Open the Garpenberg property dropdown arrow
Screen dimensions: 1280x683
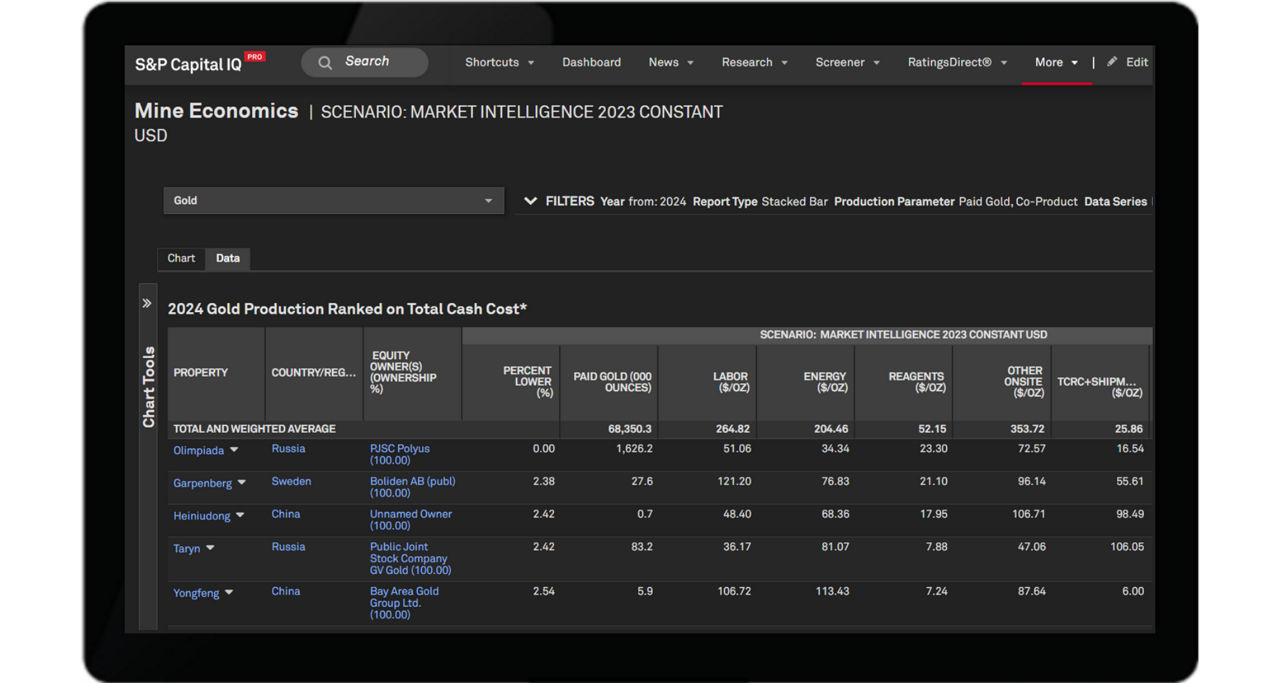click(242, 483)
